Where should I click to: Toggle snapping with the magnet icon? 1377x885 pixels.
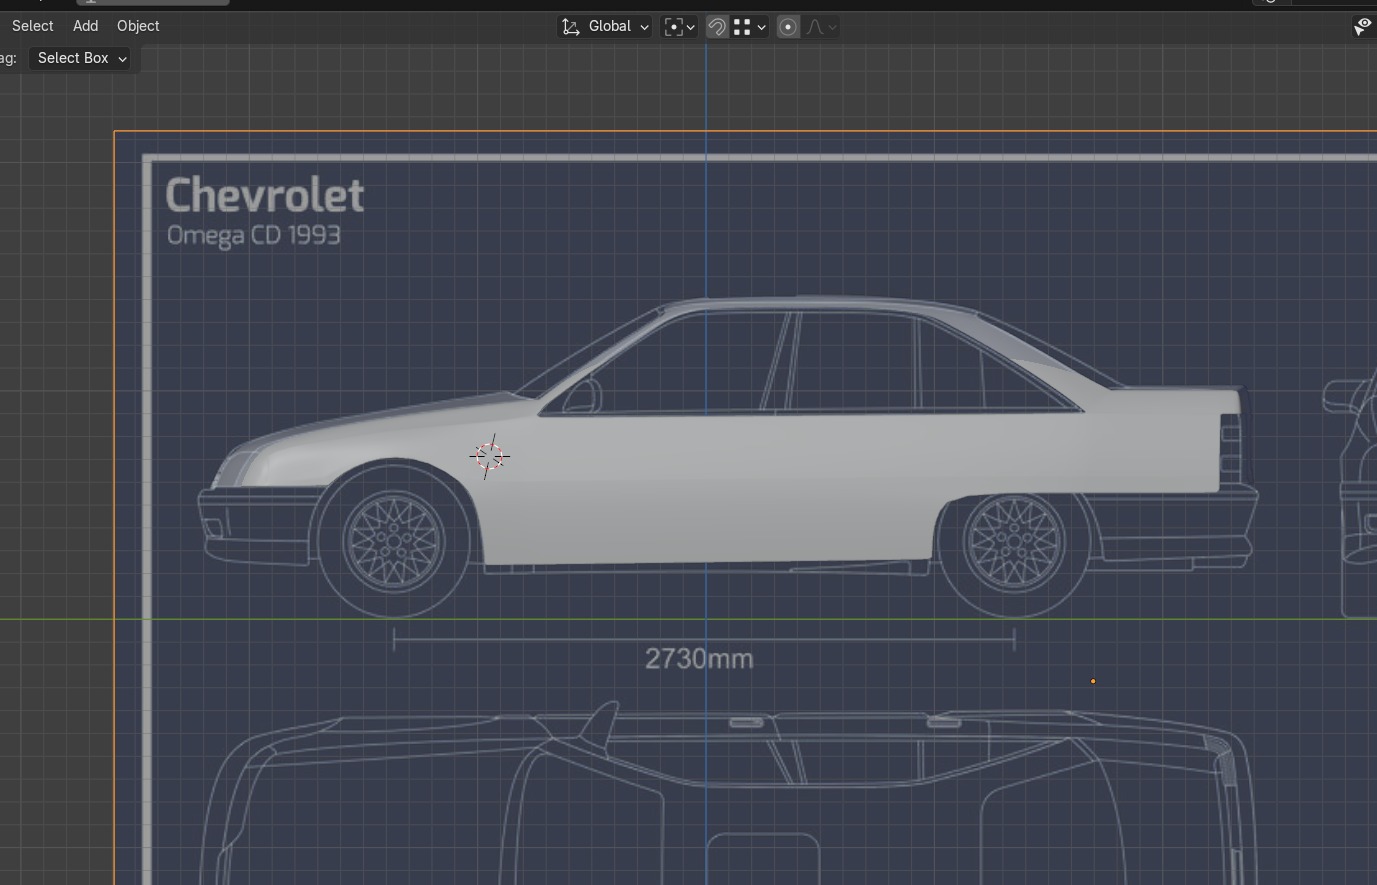click(717, 27)
